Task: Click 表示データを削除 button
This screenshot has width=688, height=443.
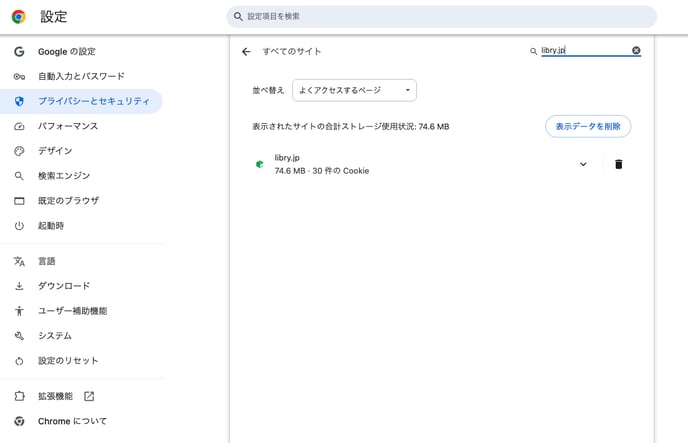Action: (x=588, y=126)
